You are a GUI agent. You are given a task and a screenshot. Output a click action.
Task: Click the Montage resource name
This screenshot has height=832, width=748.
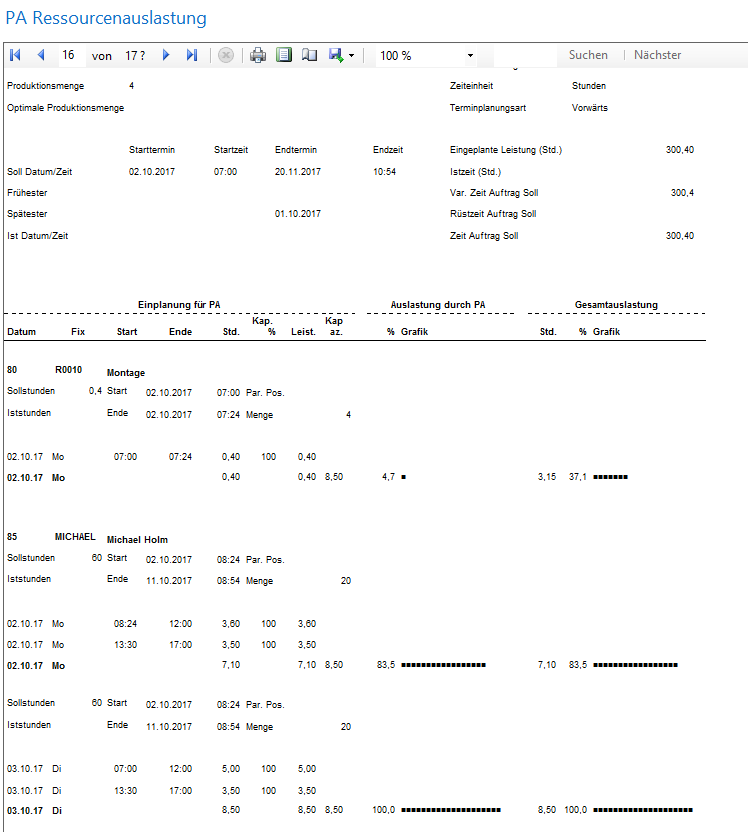(x=126, y=373)
